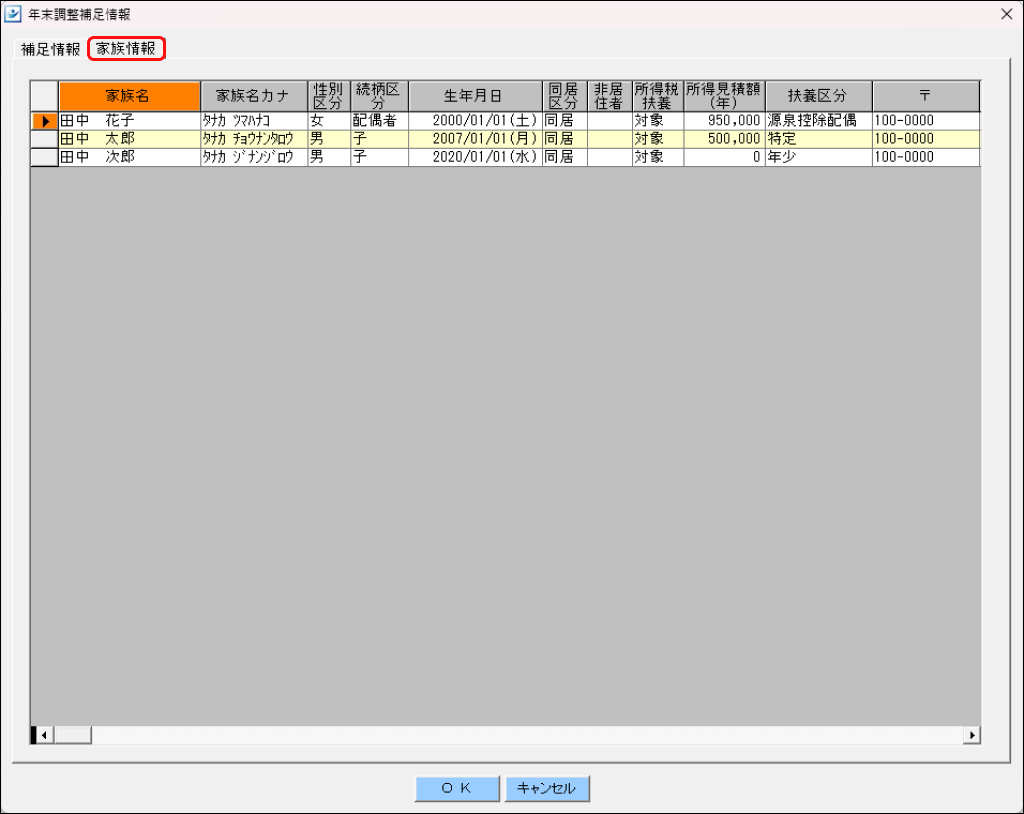Switch to the 補足情報 tab

point(50,49)
